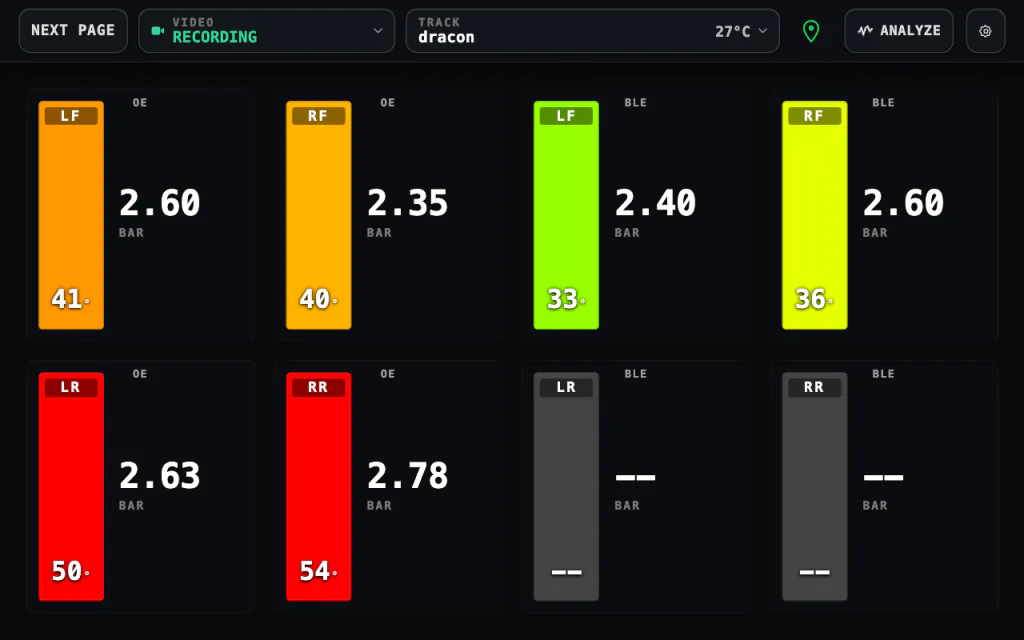Click the OE label above 2.63
This screenshot has width=1024, height=640.
[140, 374]
